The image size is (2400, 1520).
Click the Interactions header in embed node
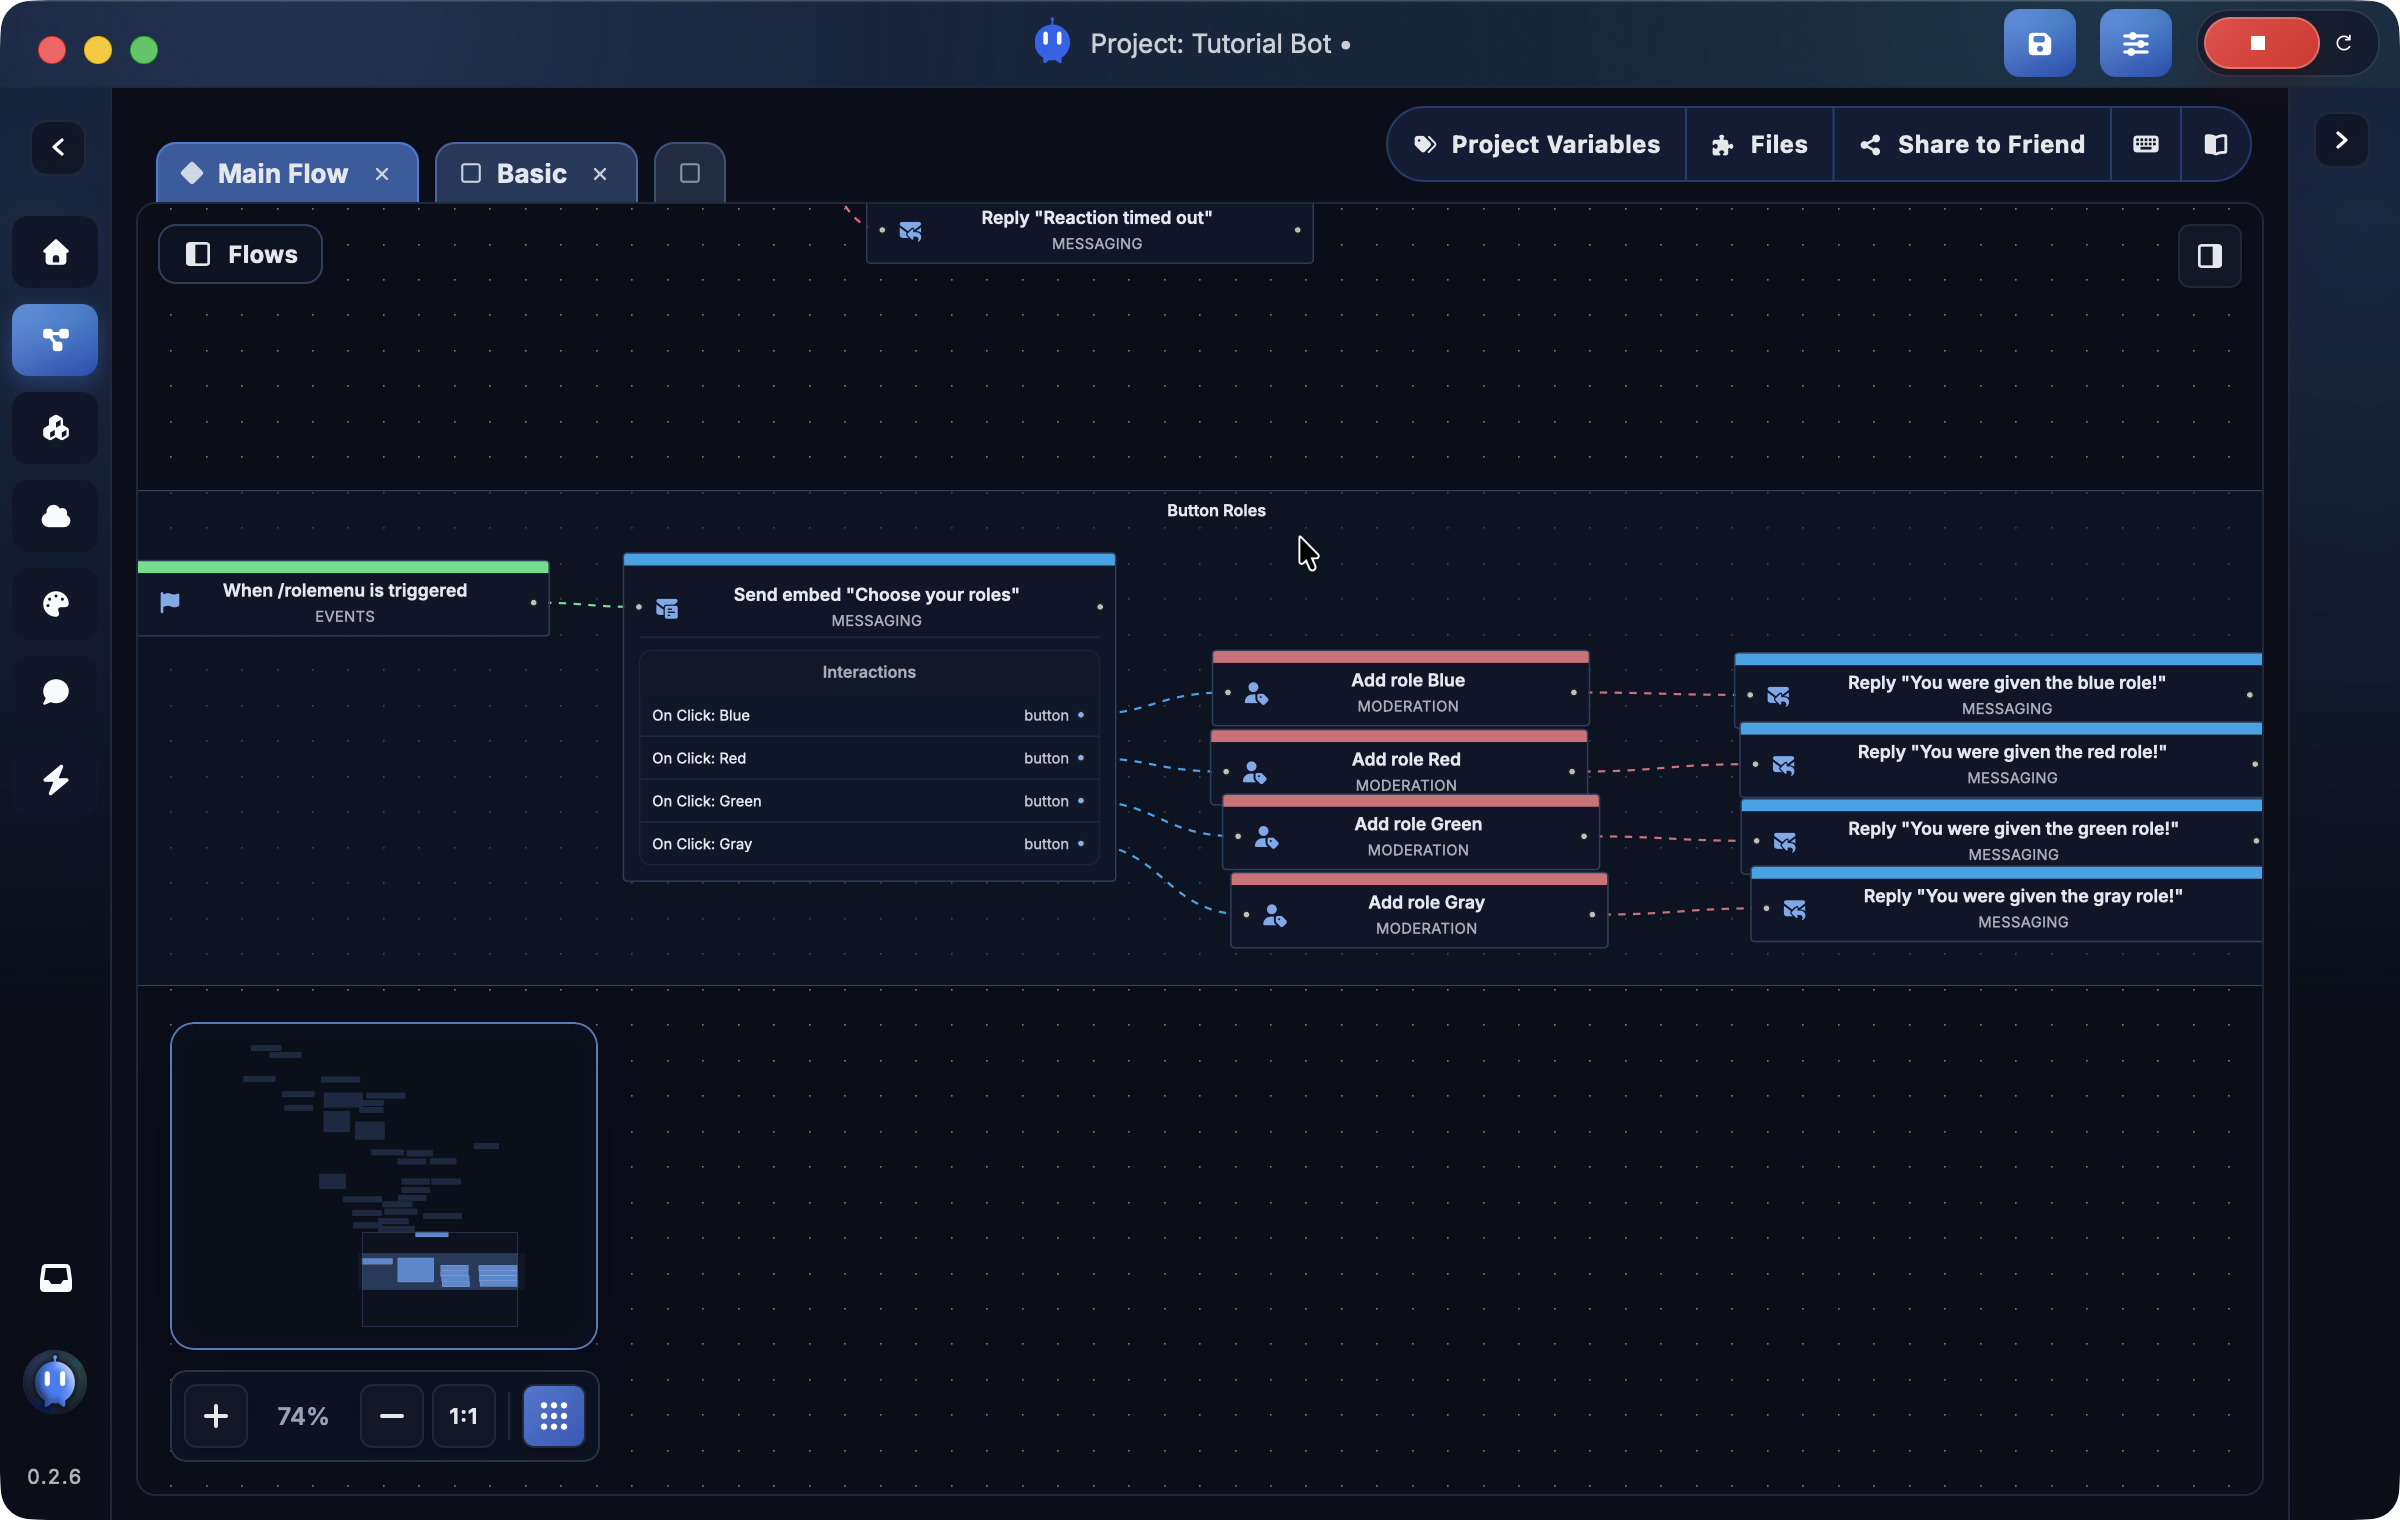[869, 672]
